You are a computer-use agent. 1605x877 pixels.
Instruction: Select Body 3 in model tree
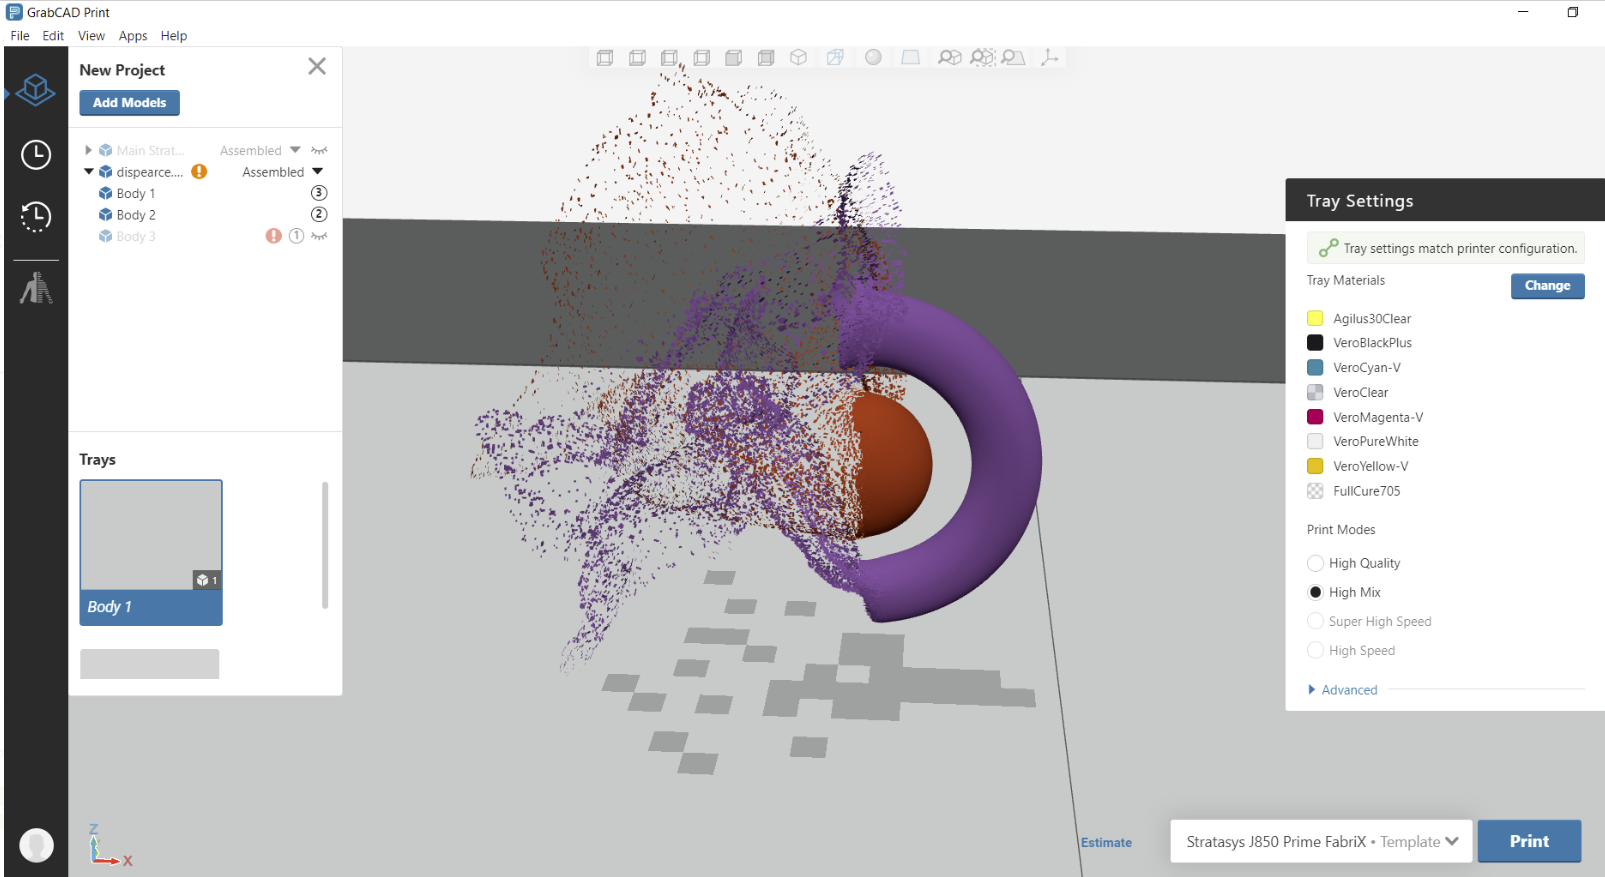coord(136,237)
